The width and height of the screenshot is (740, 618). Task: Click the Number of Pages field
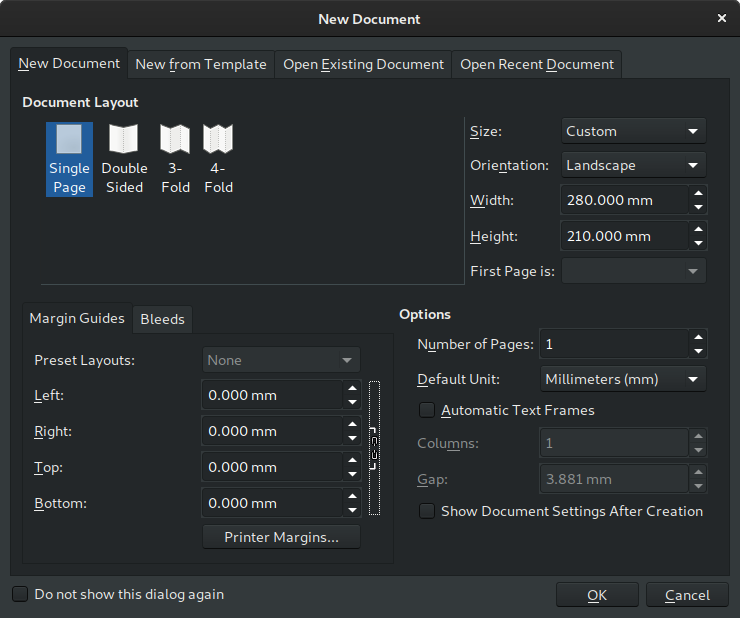coord(614,344)
